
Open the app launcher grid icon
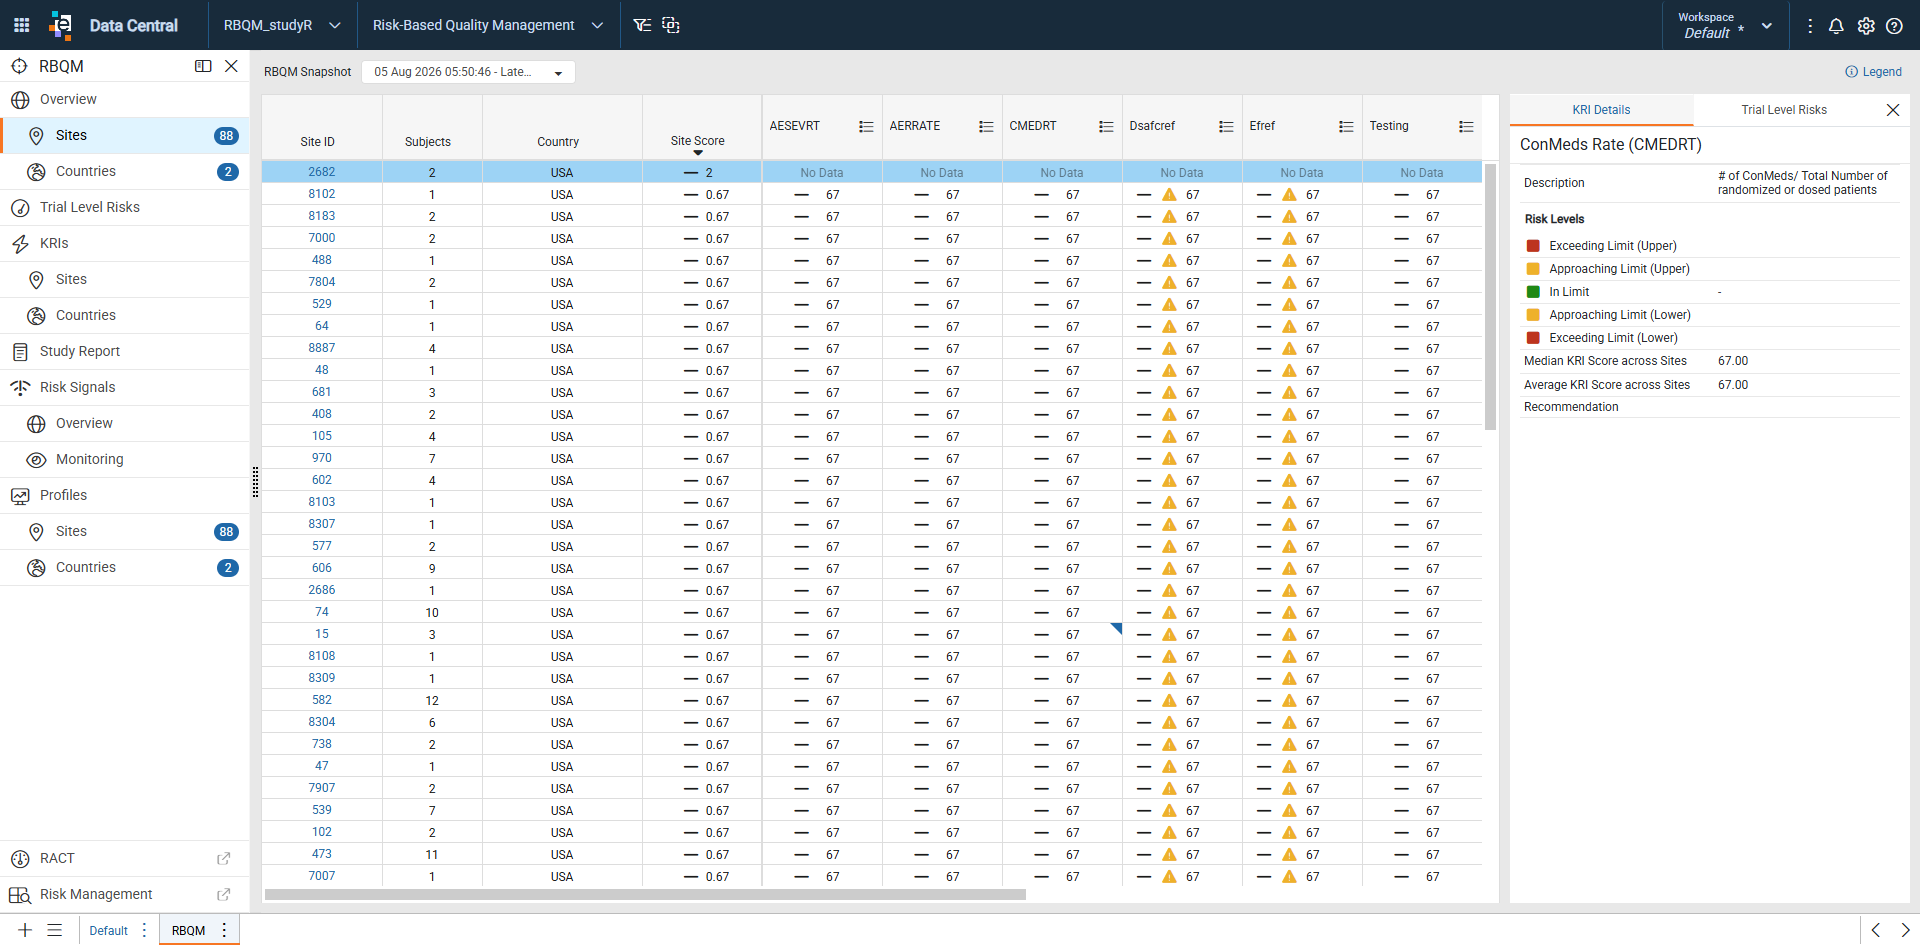pyautogui.click(x=21, y=25)
